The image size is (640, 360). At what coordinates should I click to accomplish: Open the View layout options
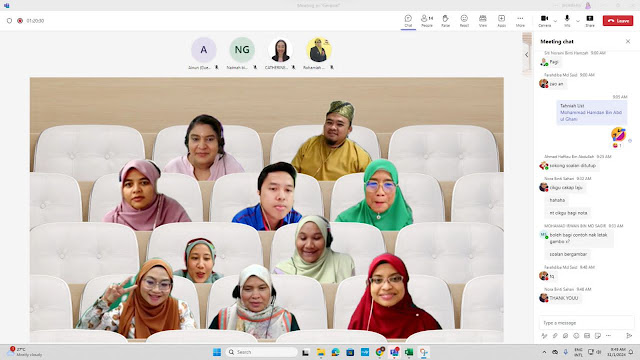click(x=483, y=21)
